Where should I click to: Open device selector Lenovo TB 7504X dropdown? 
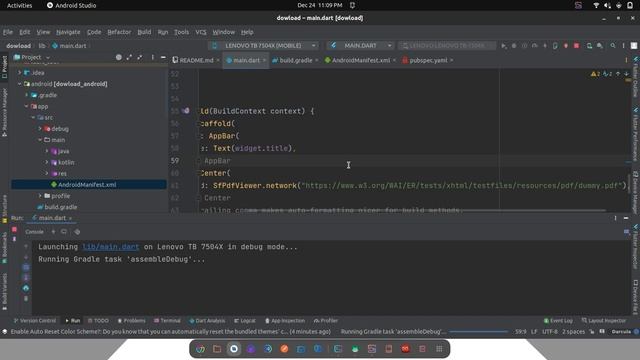[264, 46]
